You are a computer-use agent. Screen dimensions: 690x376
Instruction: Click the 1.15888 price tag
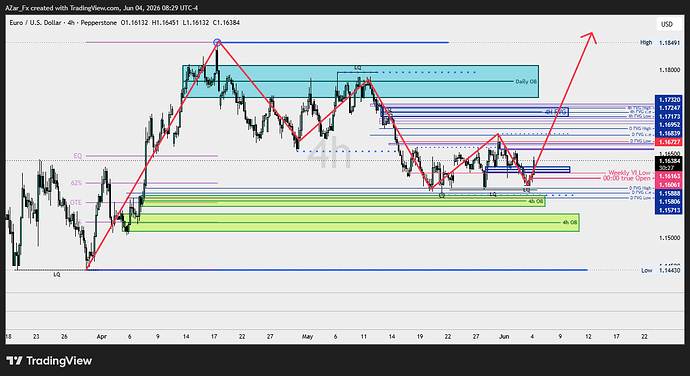(669, 193)
